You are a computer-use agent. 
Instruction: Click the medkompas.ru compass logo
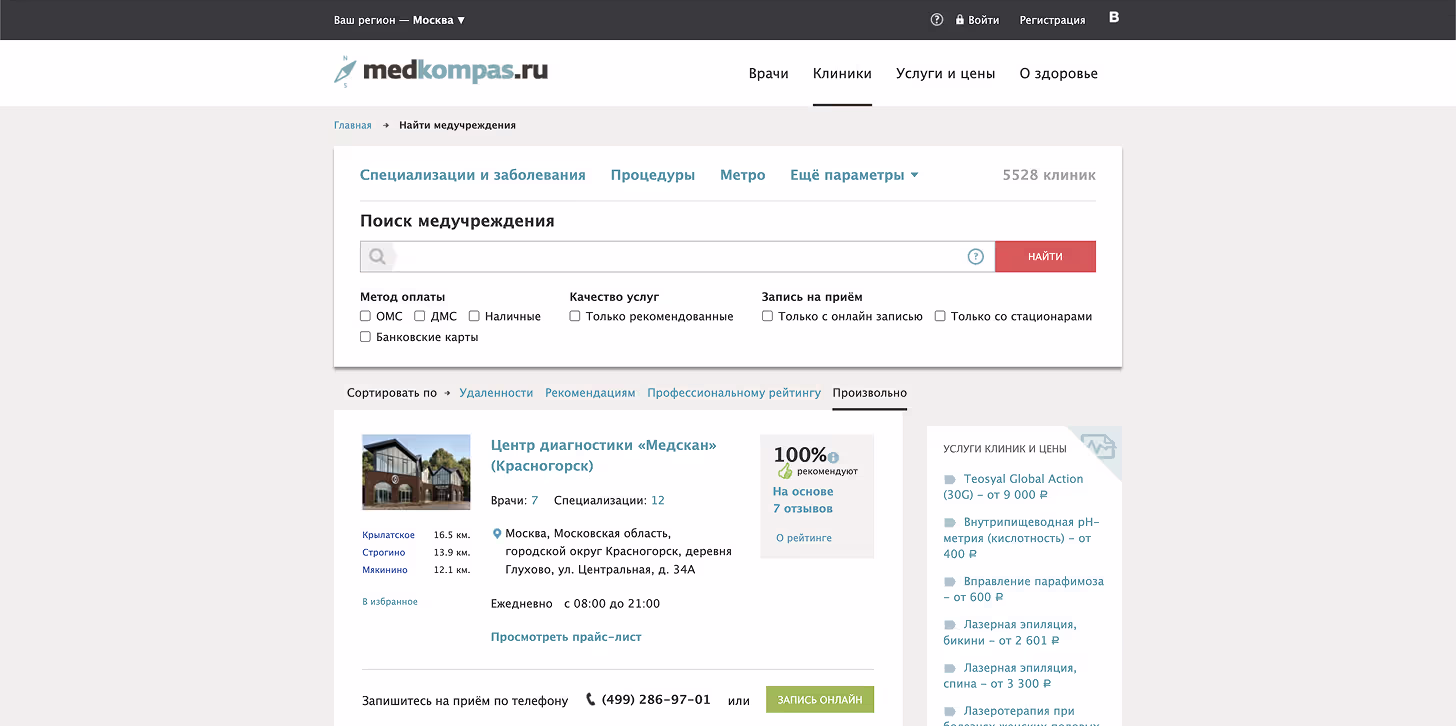(x=441, y=71)
